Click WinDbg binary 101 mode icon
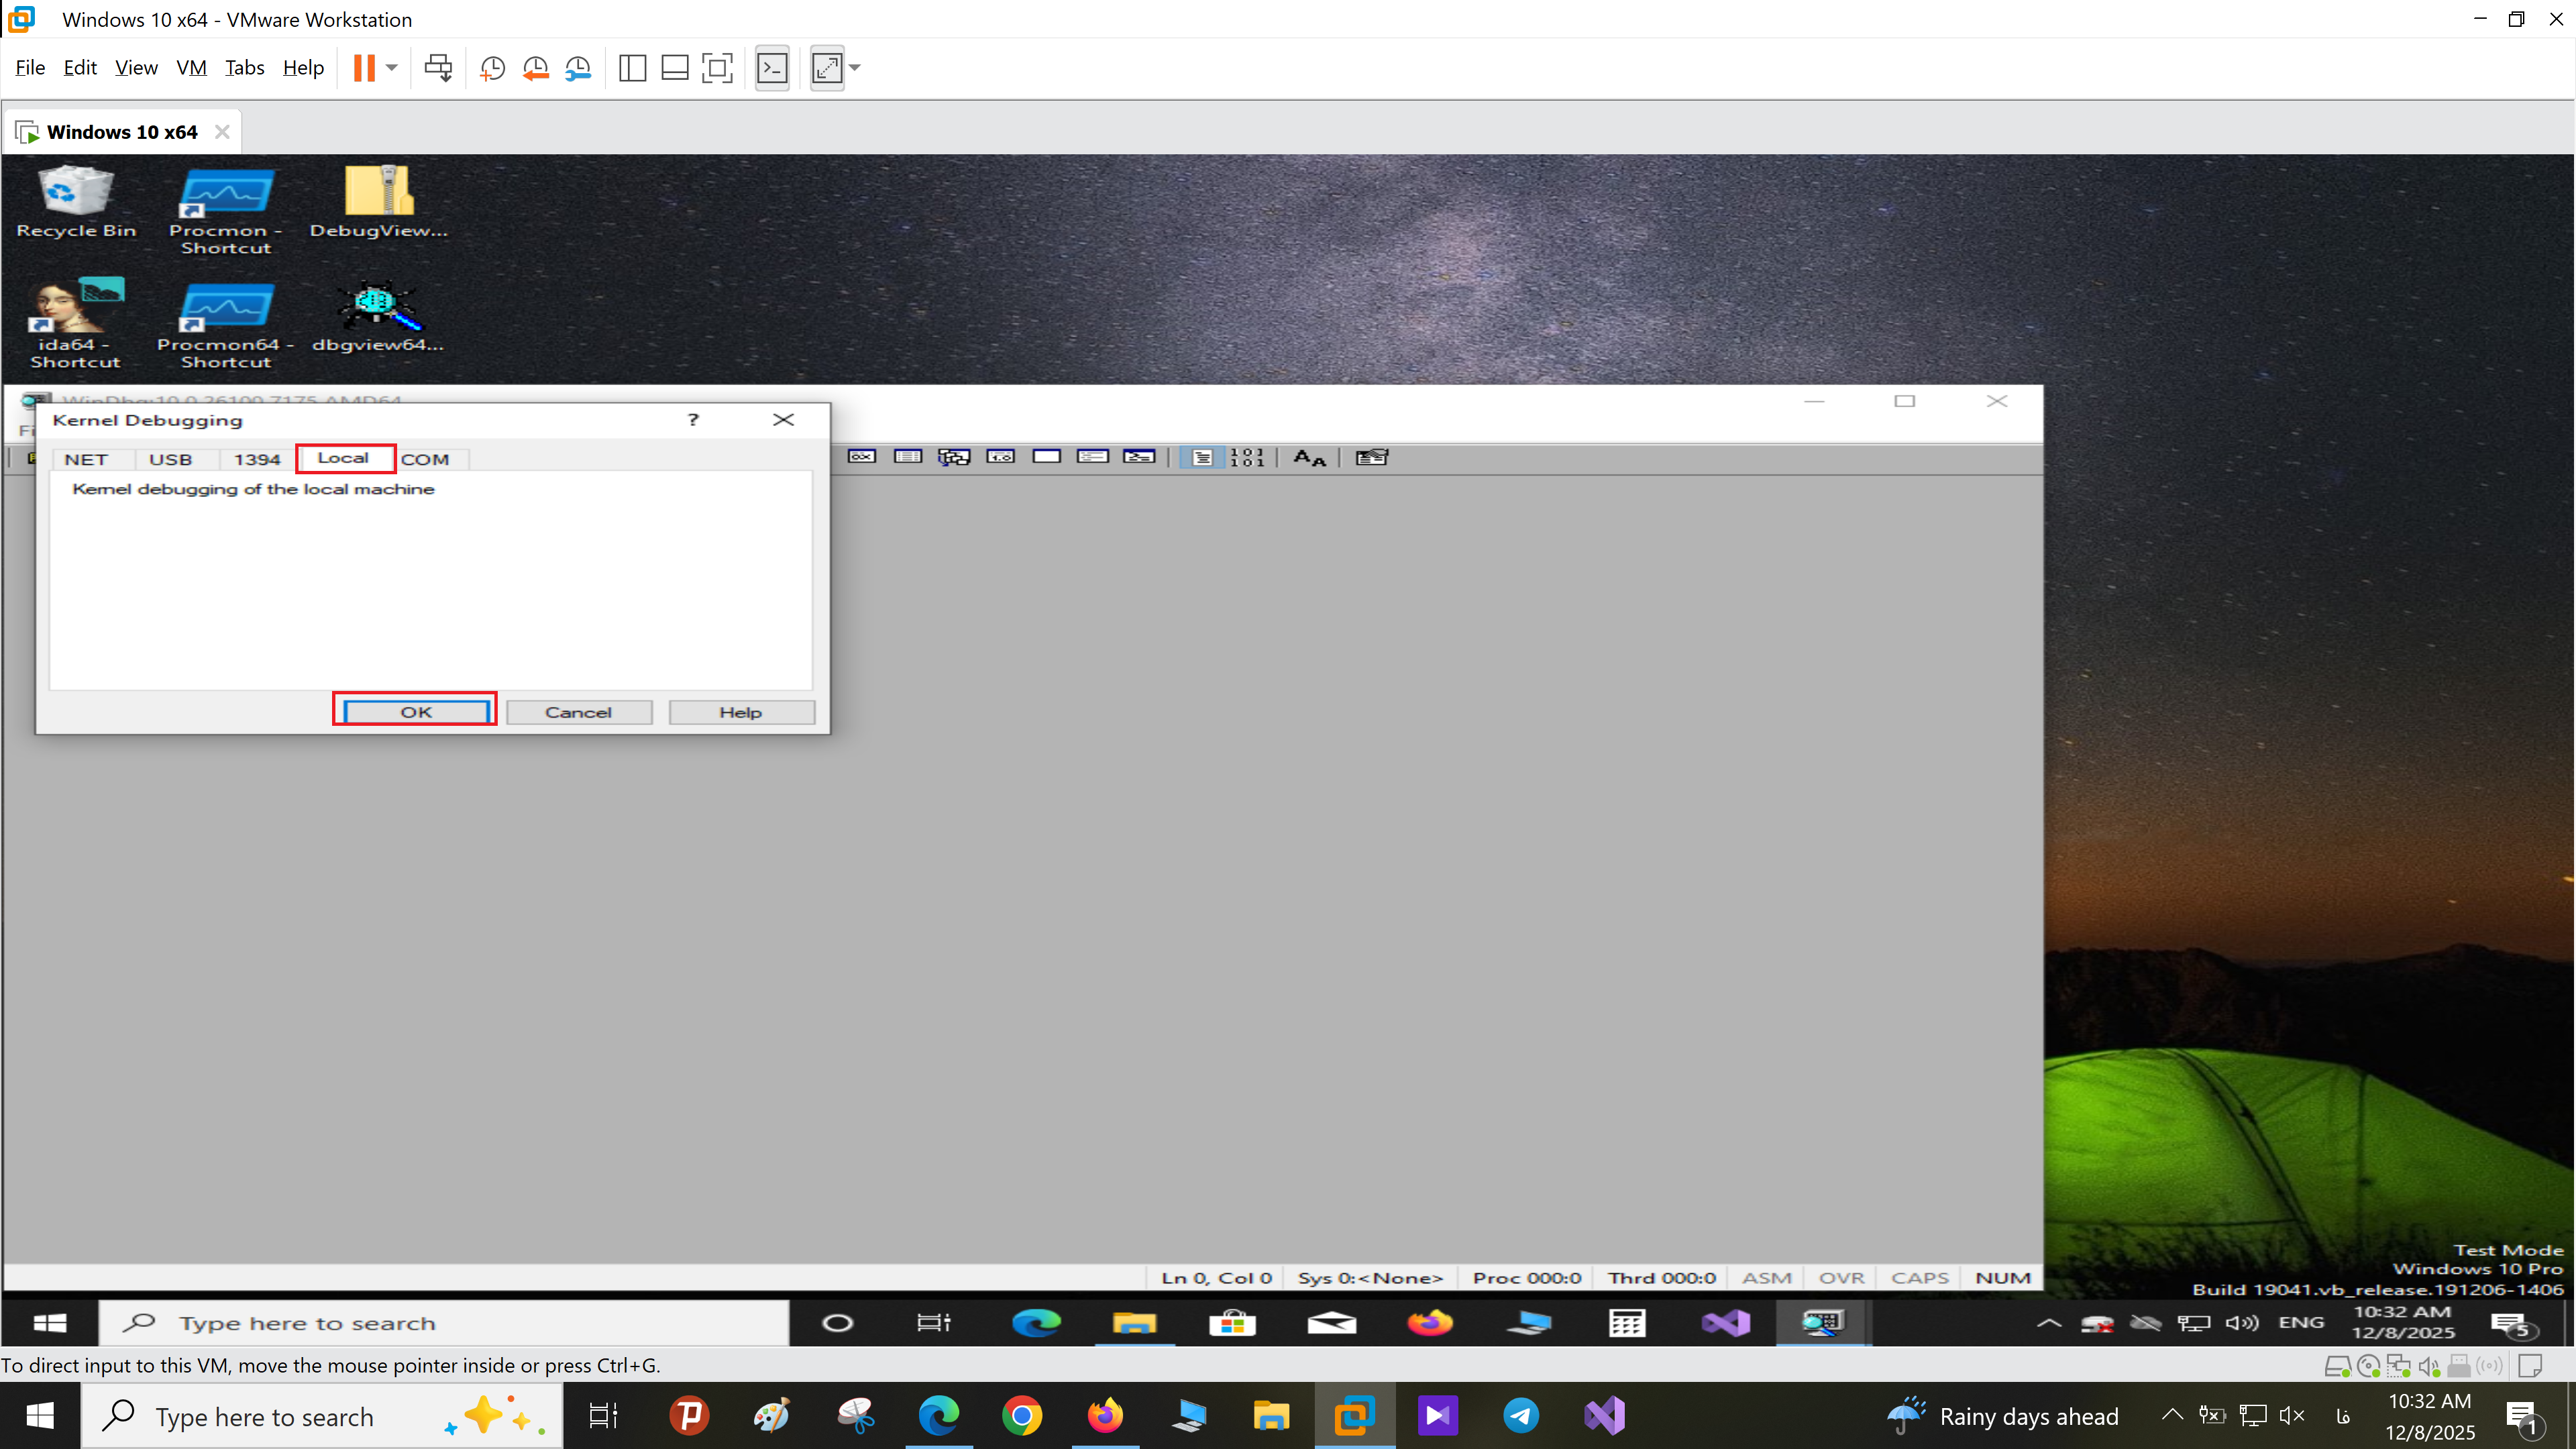 point(1247,457)
